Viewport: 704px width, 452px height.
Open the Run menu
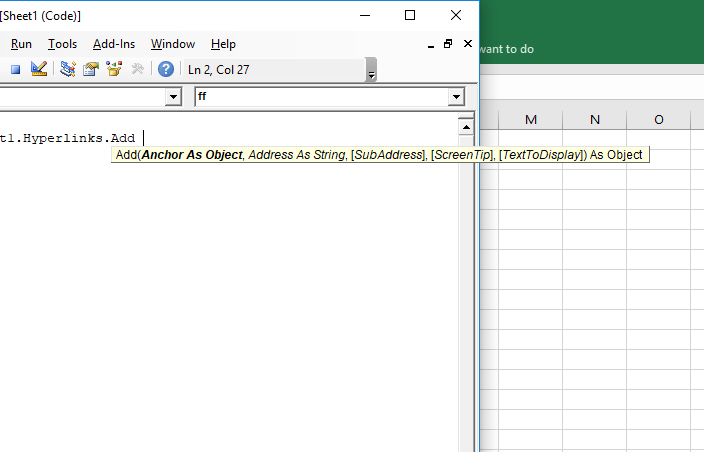pyautogui.click(x=21, y=44)
